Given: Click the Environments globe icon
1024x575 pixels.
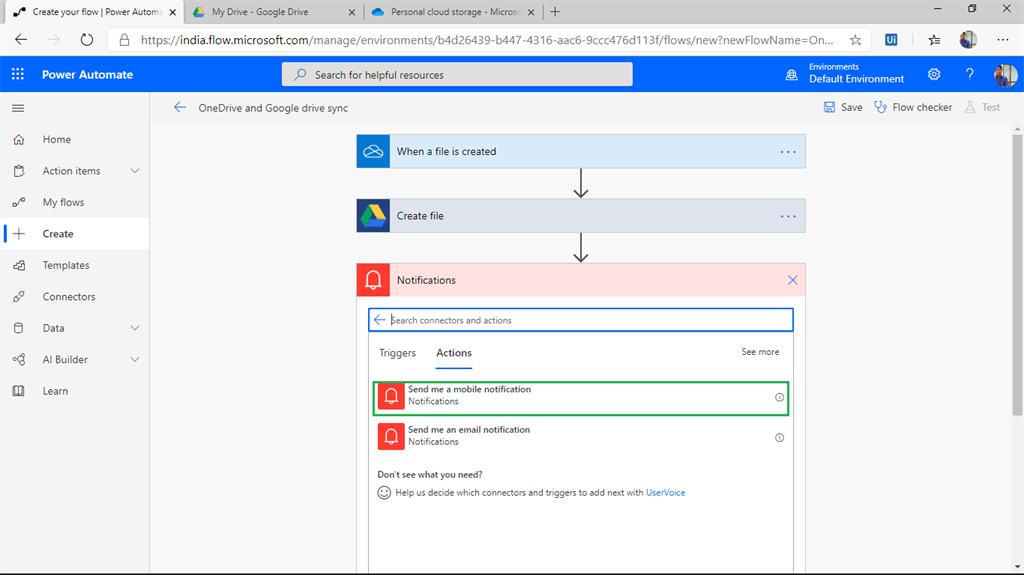Looking at the screenshot, I should coord(792,74).
